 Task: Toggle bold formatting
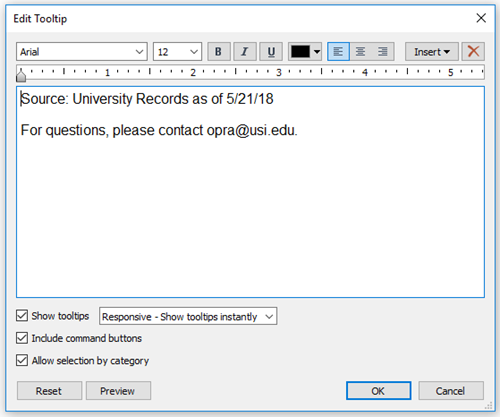(x=219, y=52)
